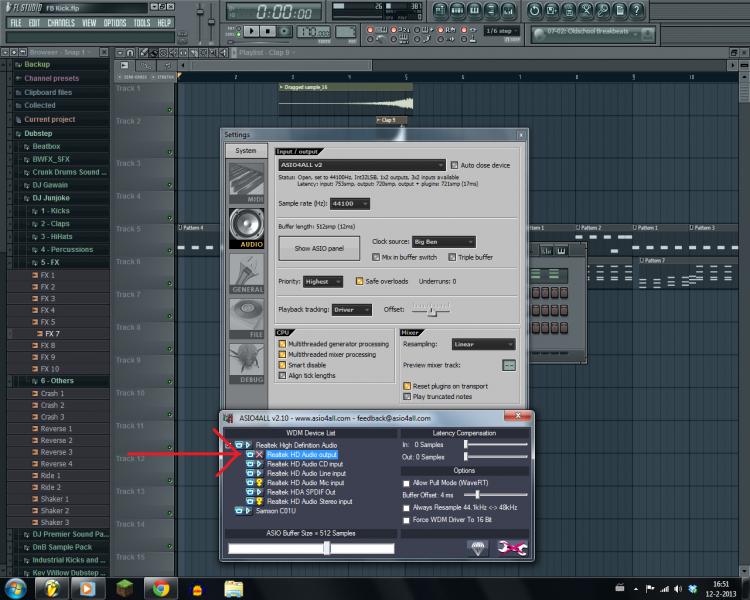Open the GENERAL settings page icon
The height and width of the screenshot is (600, 750).
[246, 273]
